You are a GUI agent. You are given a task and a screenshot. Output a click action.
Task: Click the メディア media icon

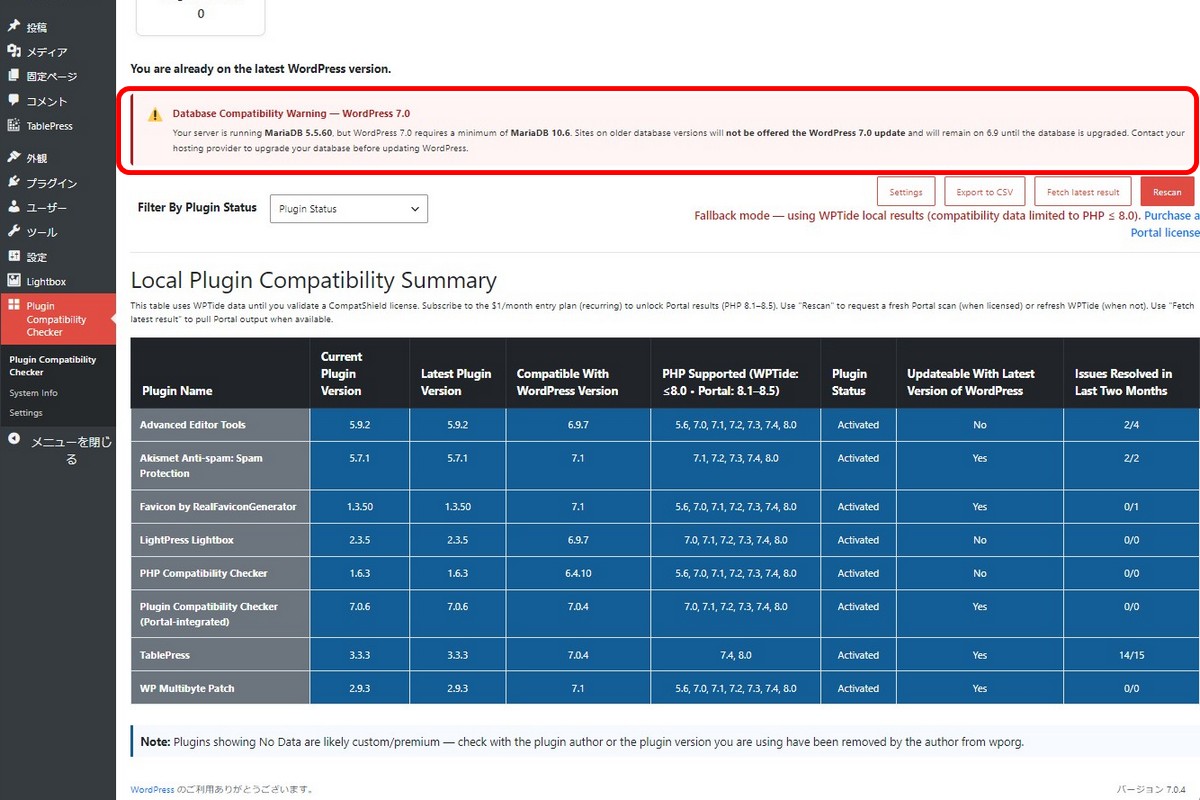click(14, 51)
